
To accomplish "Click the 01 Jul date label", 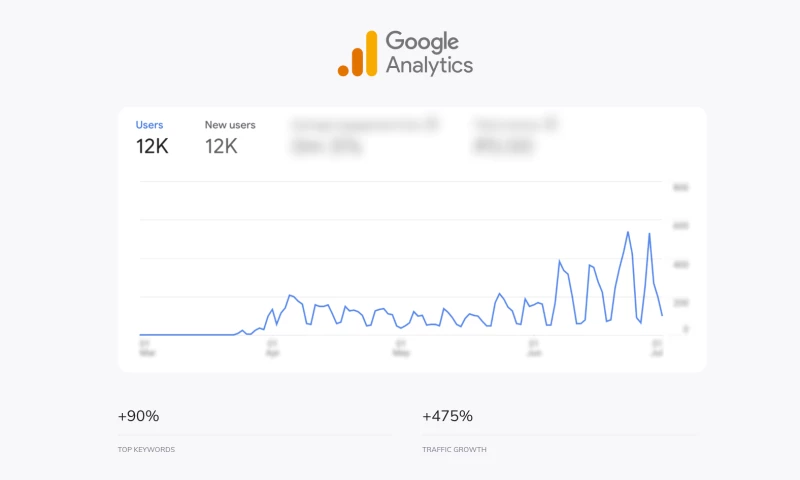I will pyautogui.click(x=657, y=347).
